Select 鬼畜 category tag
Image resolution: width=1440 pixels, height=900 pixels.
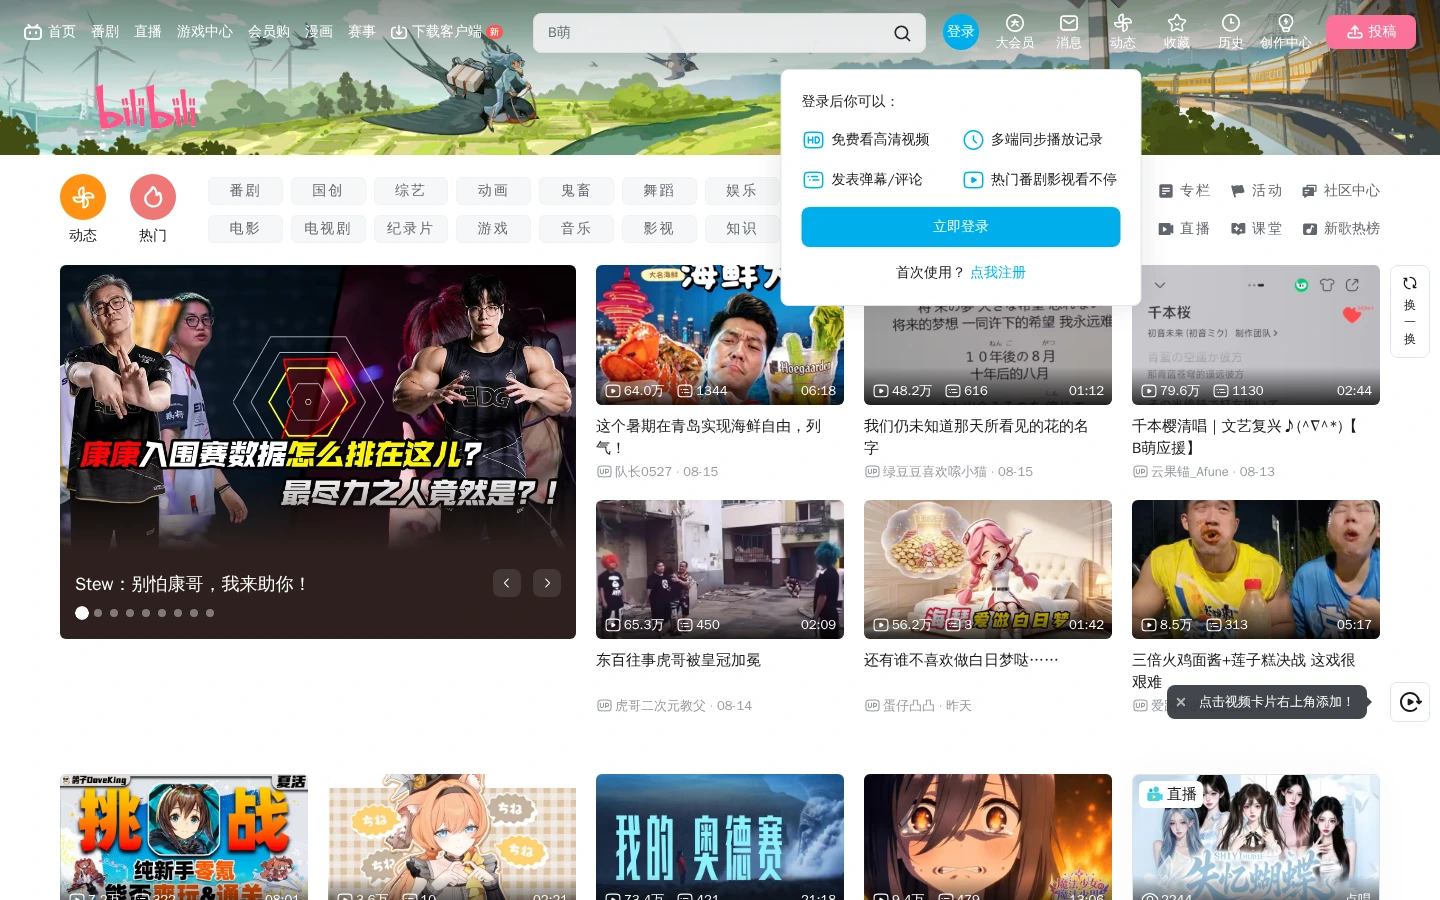pyautogui.click(x=577, y=191)
